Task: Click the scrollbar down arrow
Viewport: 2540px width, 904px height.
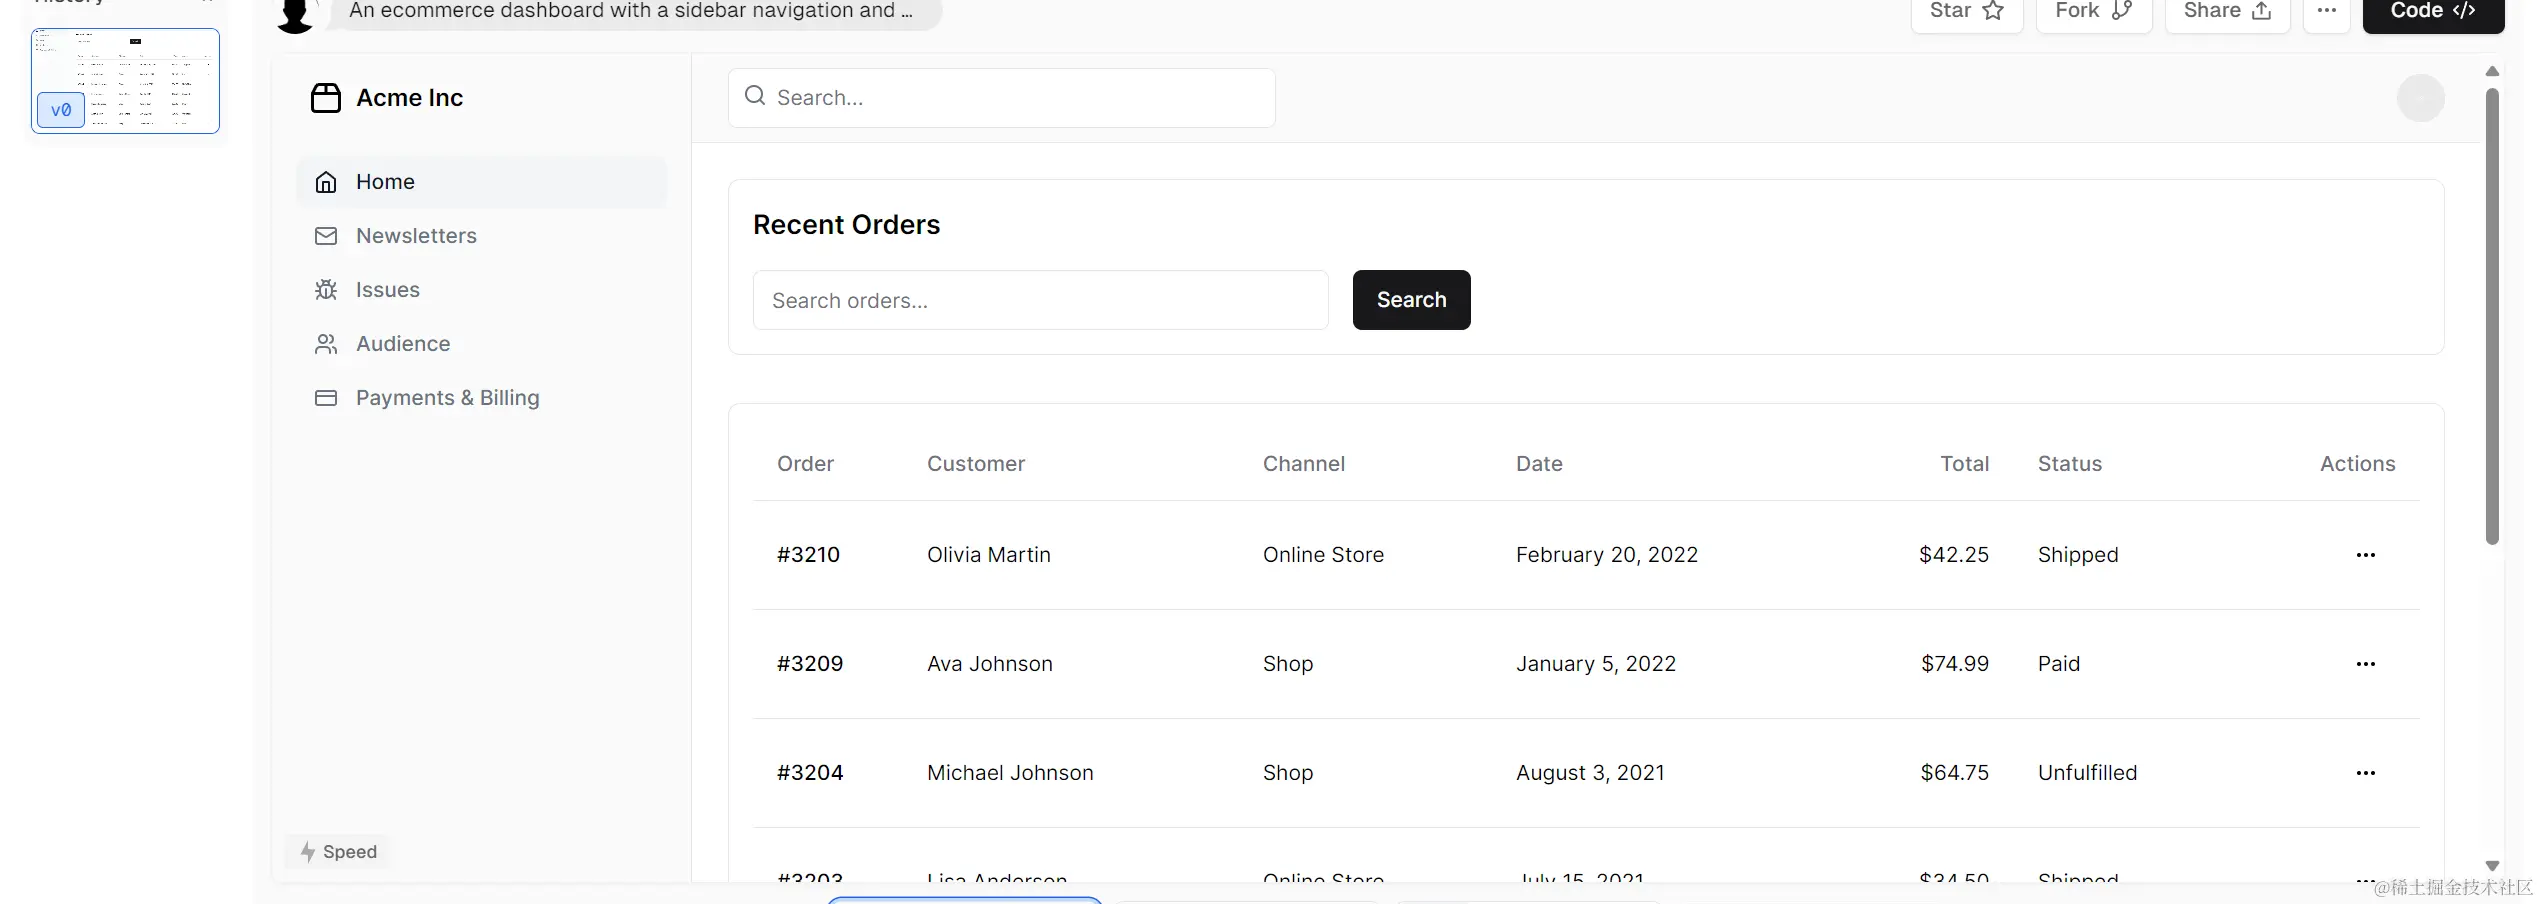Action: pos(2492,866)
